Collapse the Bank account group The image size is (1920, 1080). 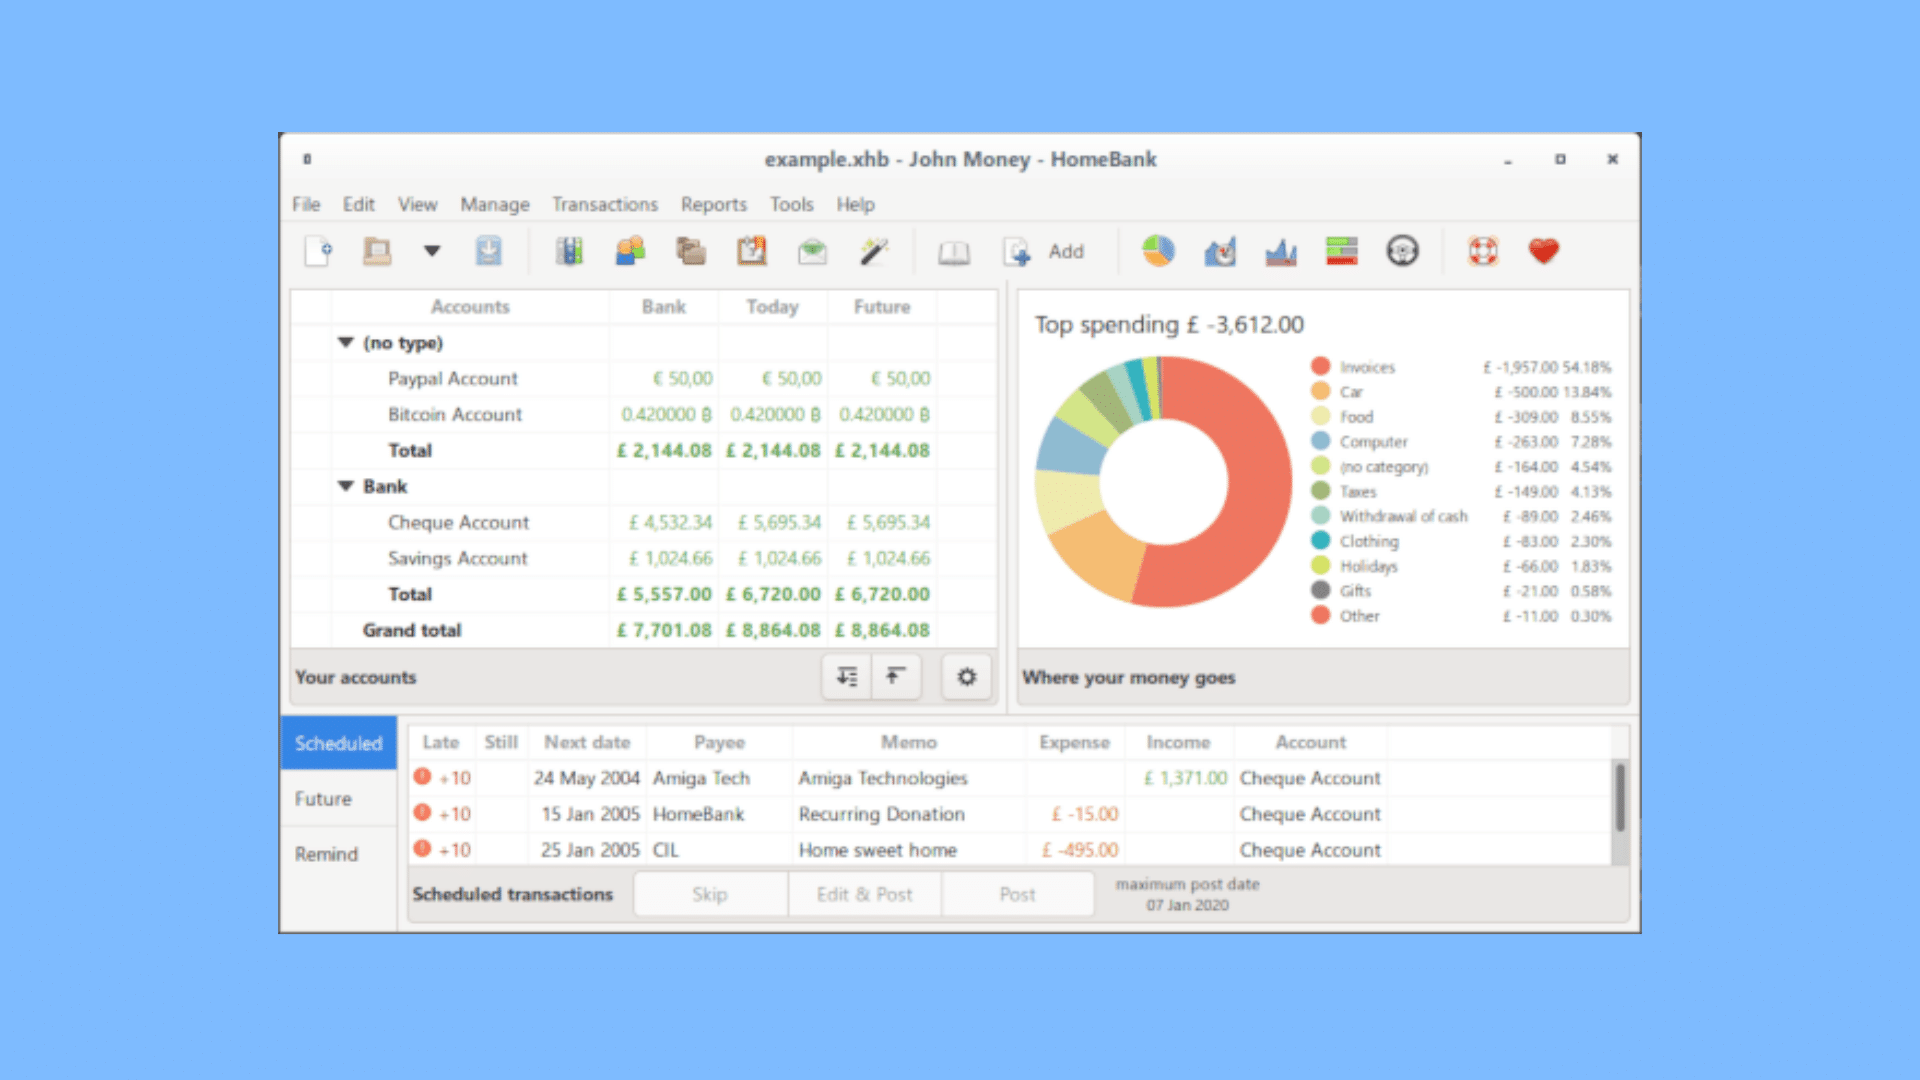(x=346, y=486)
